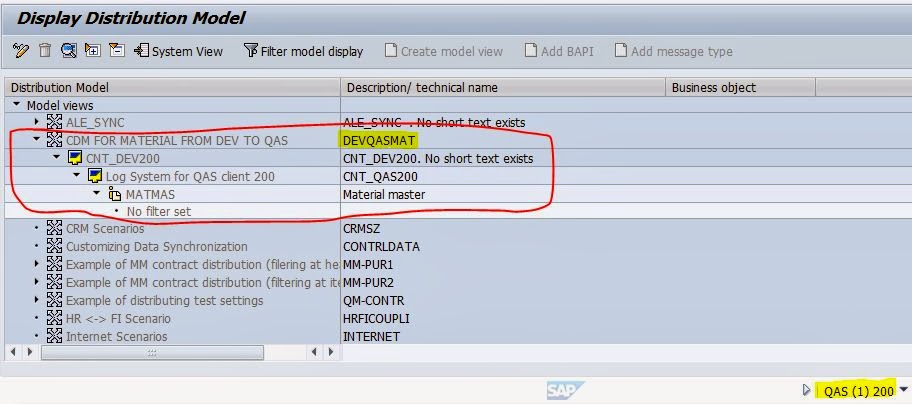This screenshot has height=404, width=912.
Task: Click the horizontal scrollbar thumb under the tree
Action: 152,352
